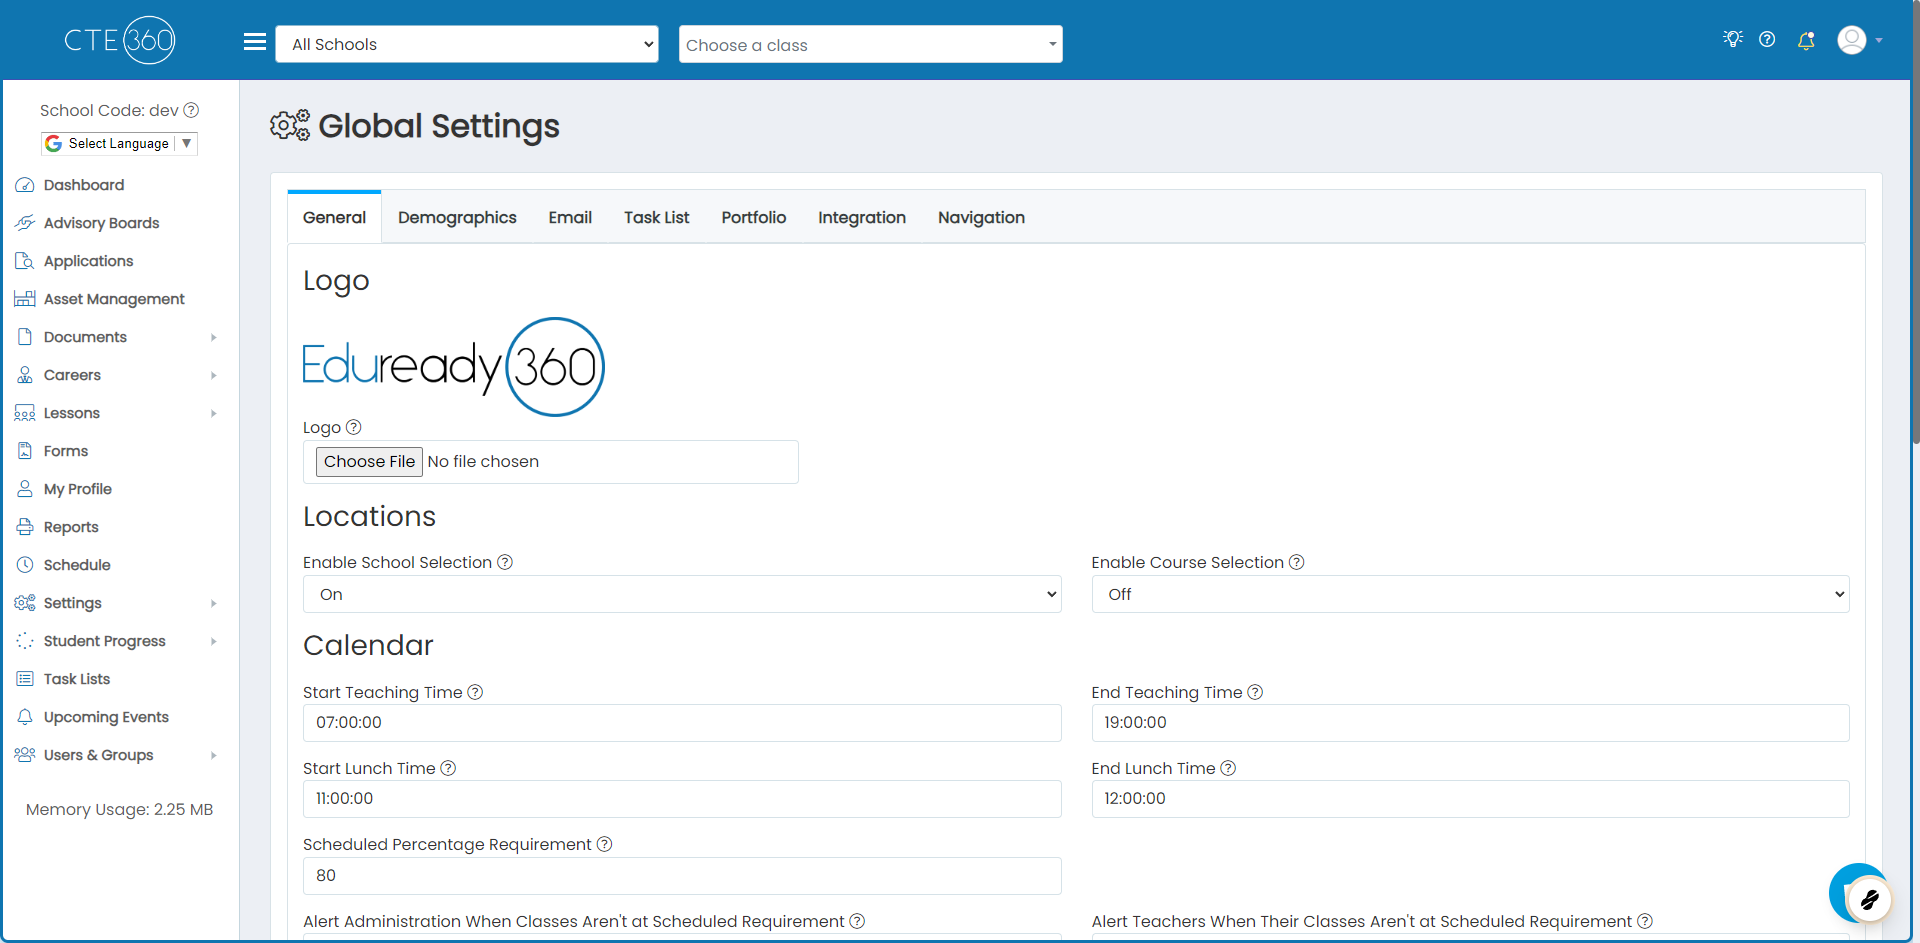Expand the Lessons submenu arrow
The height and width of the screenshot is (943, 1920).
214,414
